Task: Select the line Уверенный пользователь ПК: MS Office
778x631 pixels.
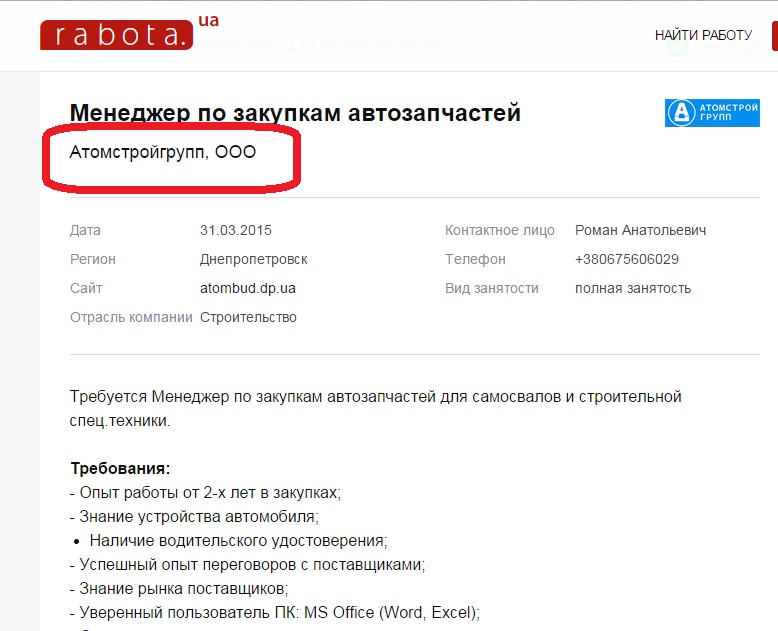Action: tap(275, 612)
